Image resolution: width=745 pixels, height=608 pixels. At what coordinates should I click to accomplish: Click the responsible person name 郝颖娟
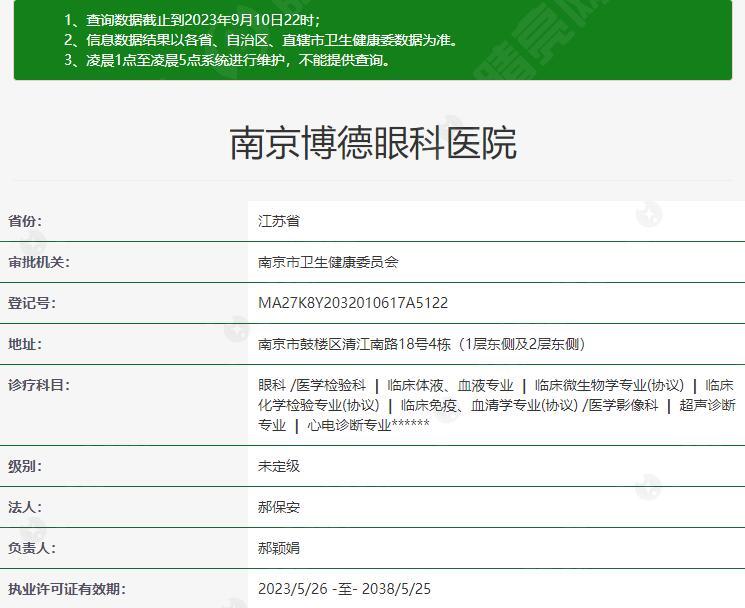[279, 548]
